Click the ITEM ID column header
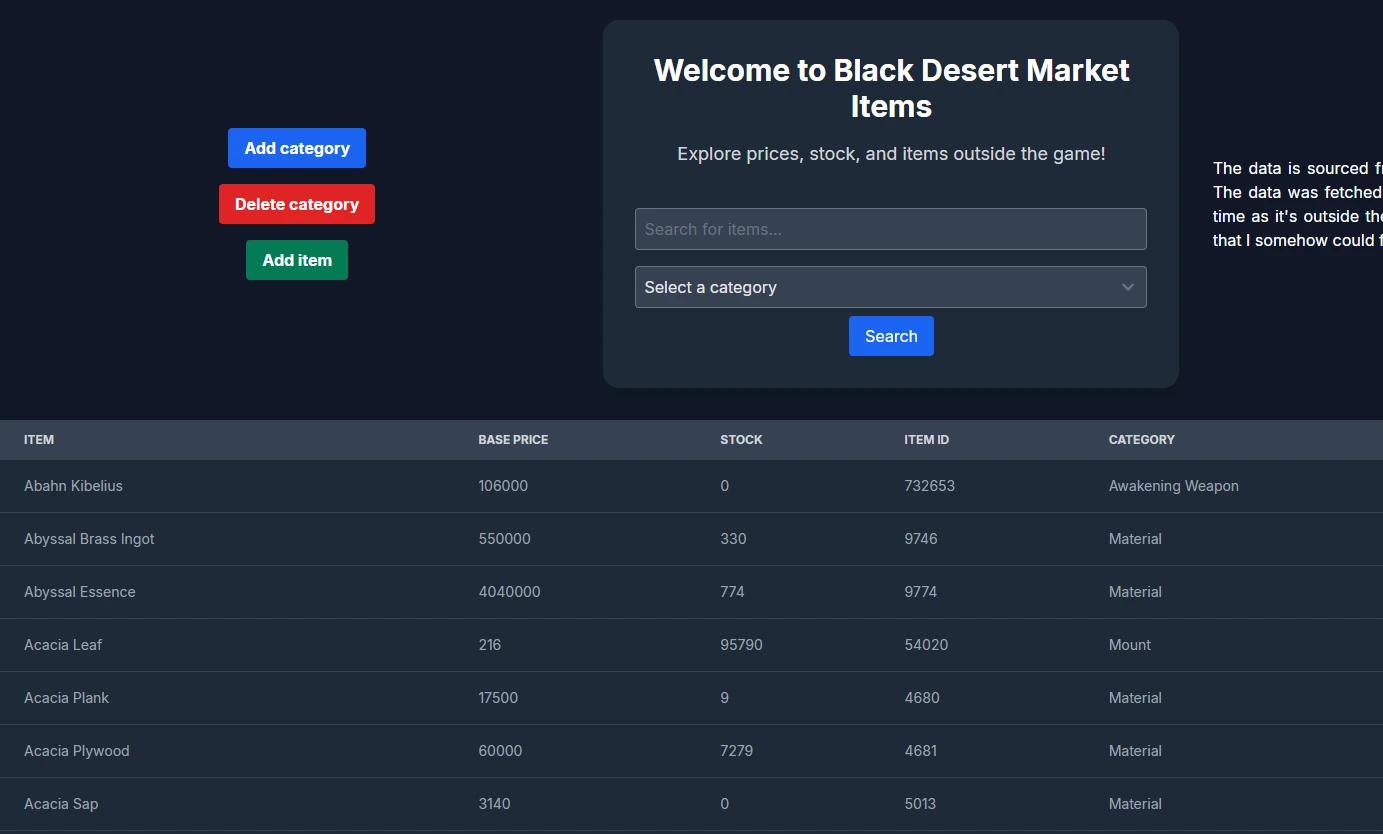The width and height of the screenshot is (1383, 834). 926,440
